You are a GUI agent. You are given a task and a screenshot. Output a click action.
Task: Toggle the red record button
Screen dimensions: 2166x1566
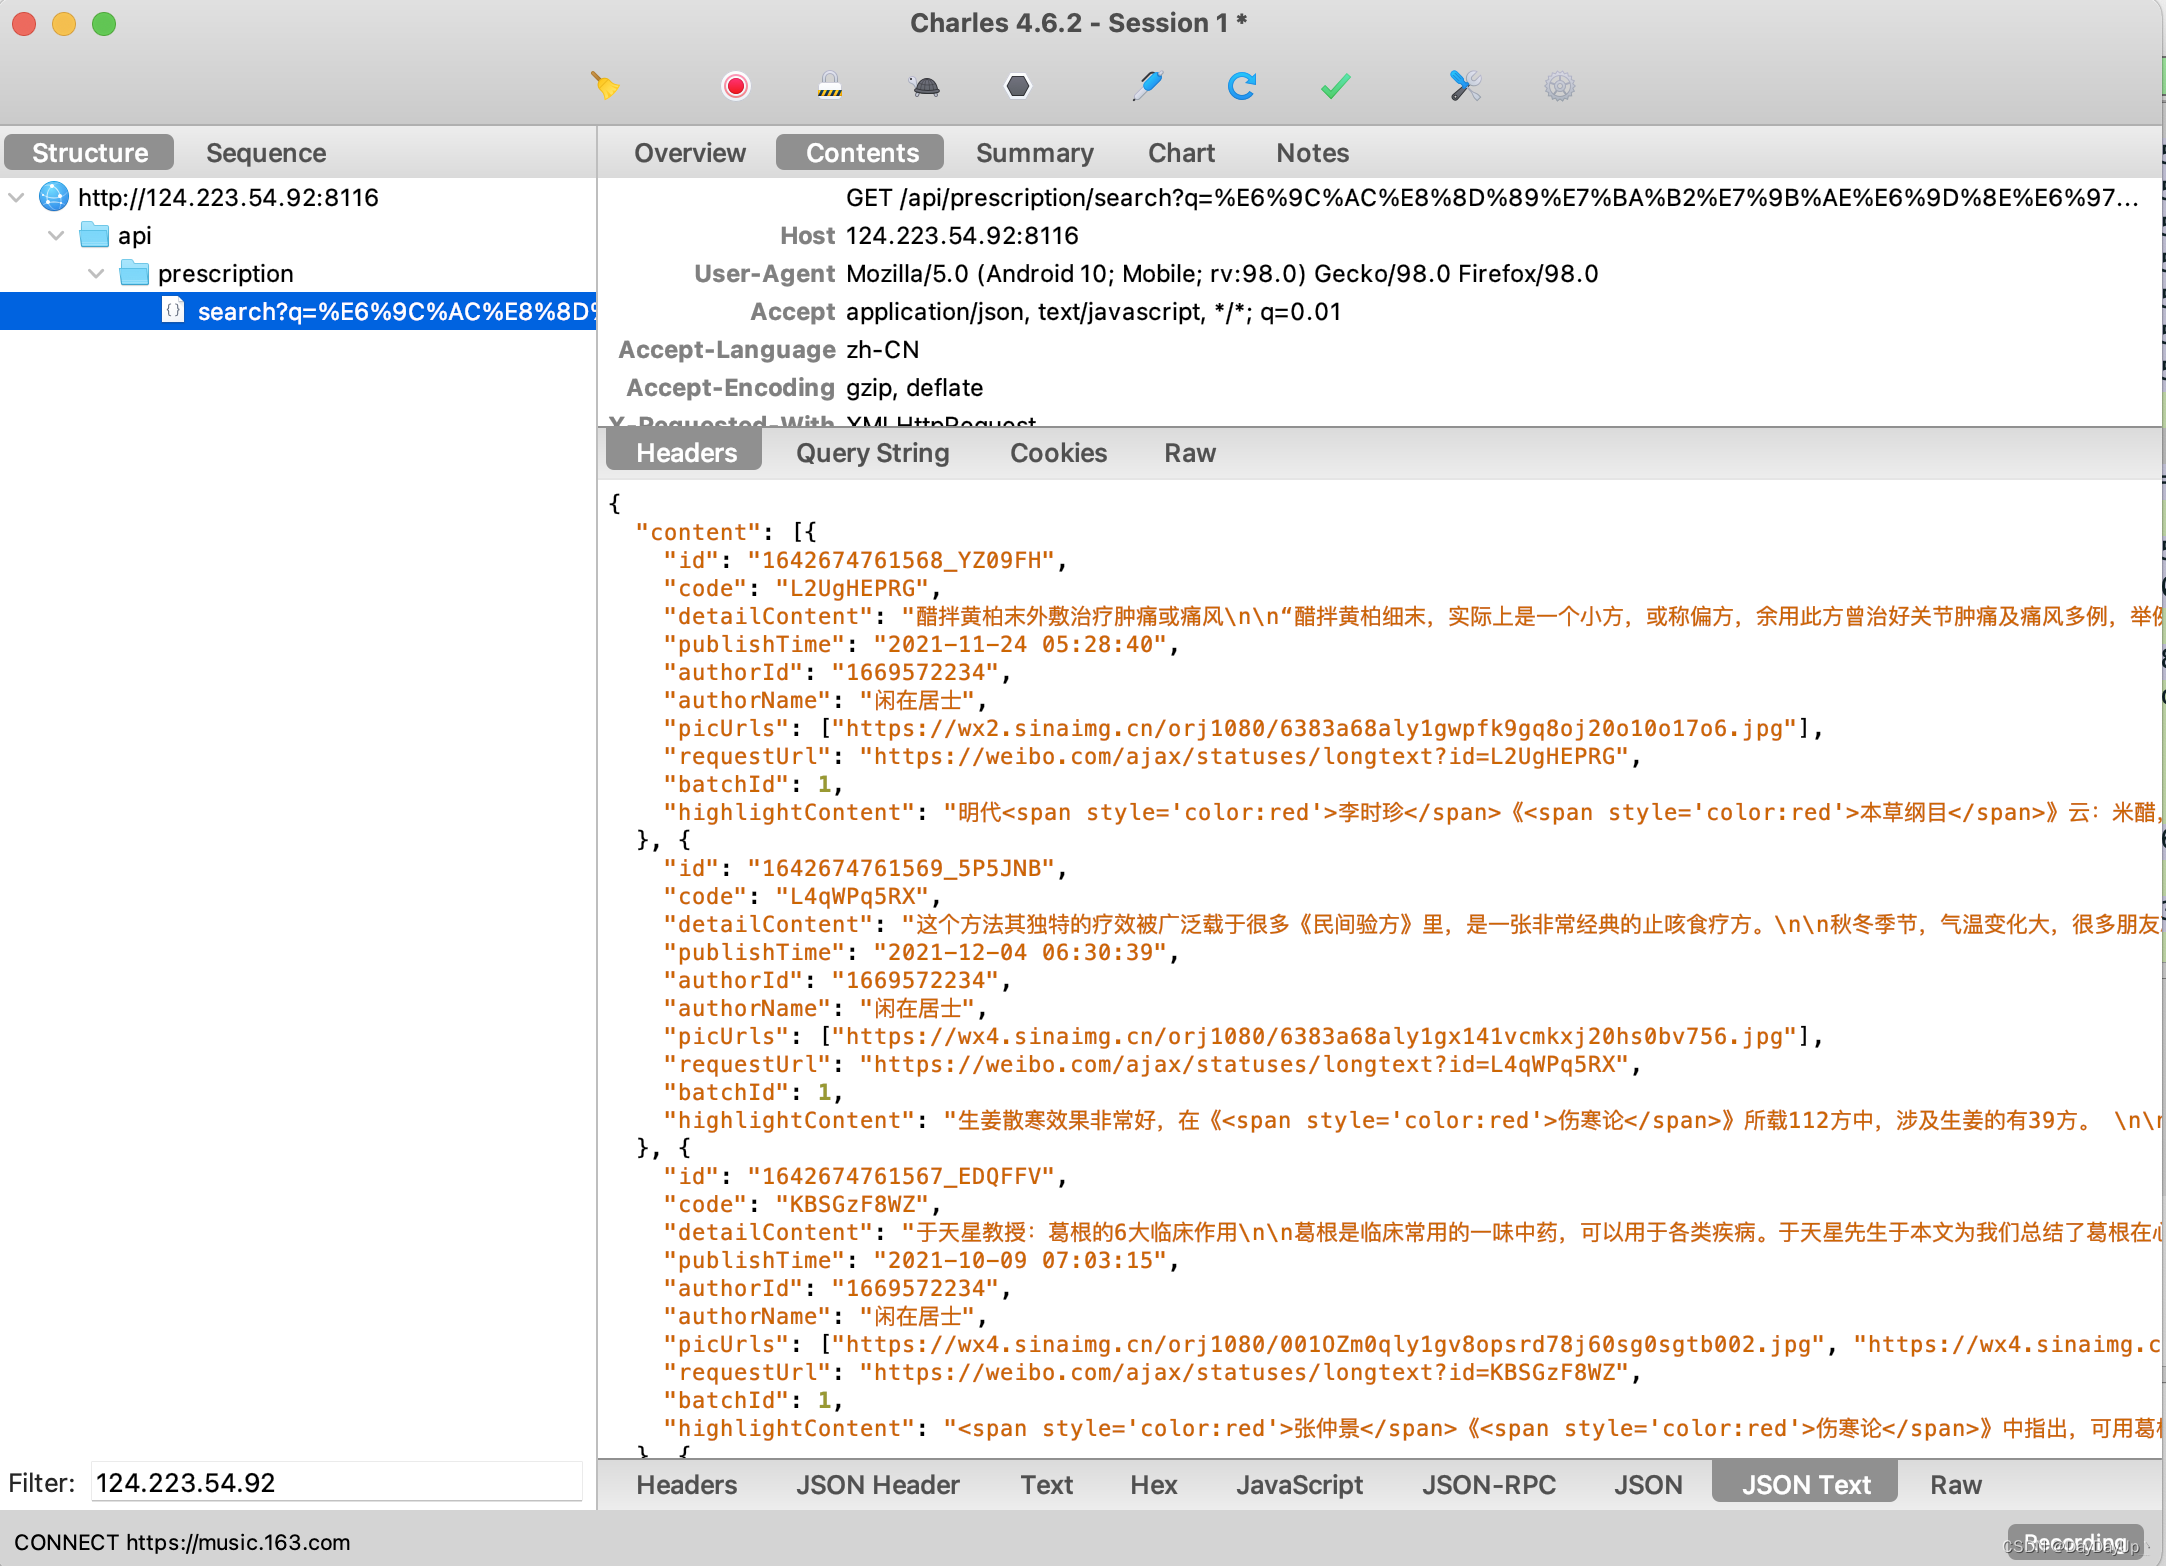point(735,86)
